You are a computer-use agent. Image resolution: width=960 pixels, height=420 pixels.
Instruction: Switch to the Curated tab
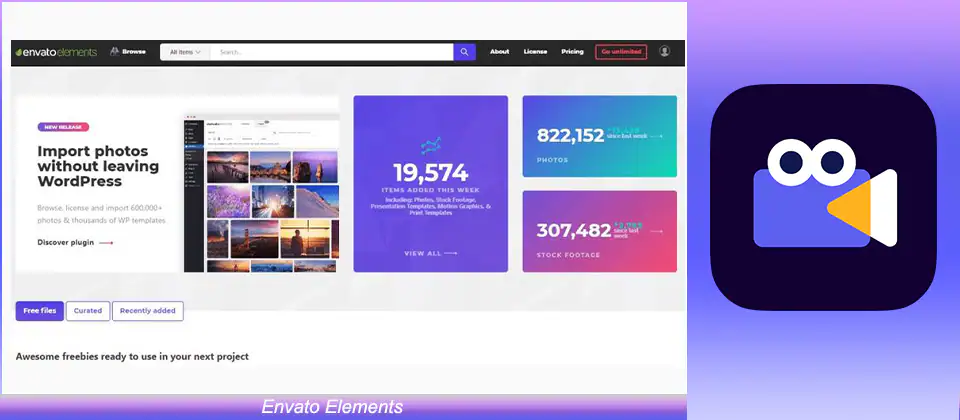point(88,311)
